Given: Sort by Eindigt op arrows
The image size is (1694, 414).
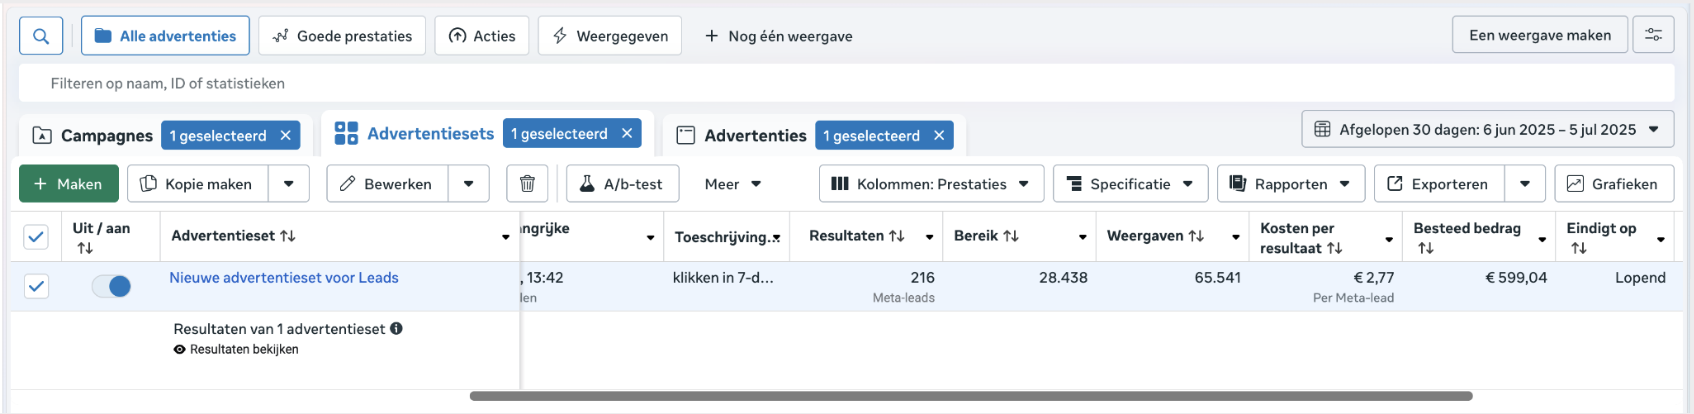Looking at the screenshot, I should (x=1578, y=248).
